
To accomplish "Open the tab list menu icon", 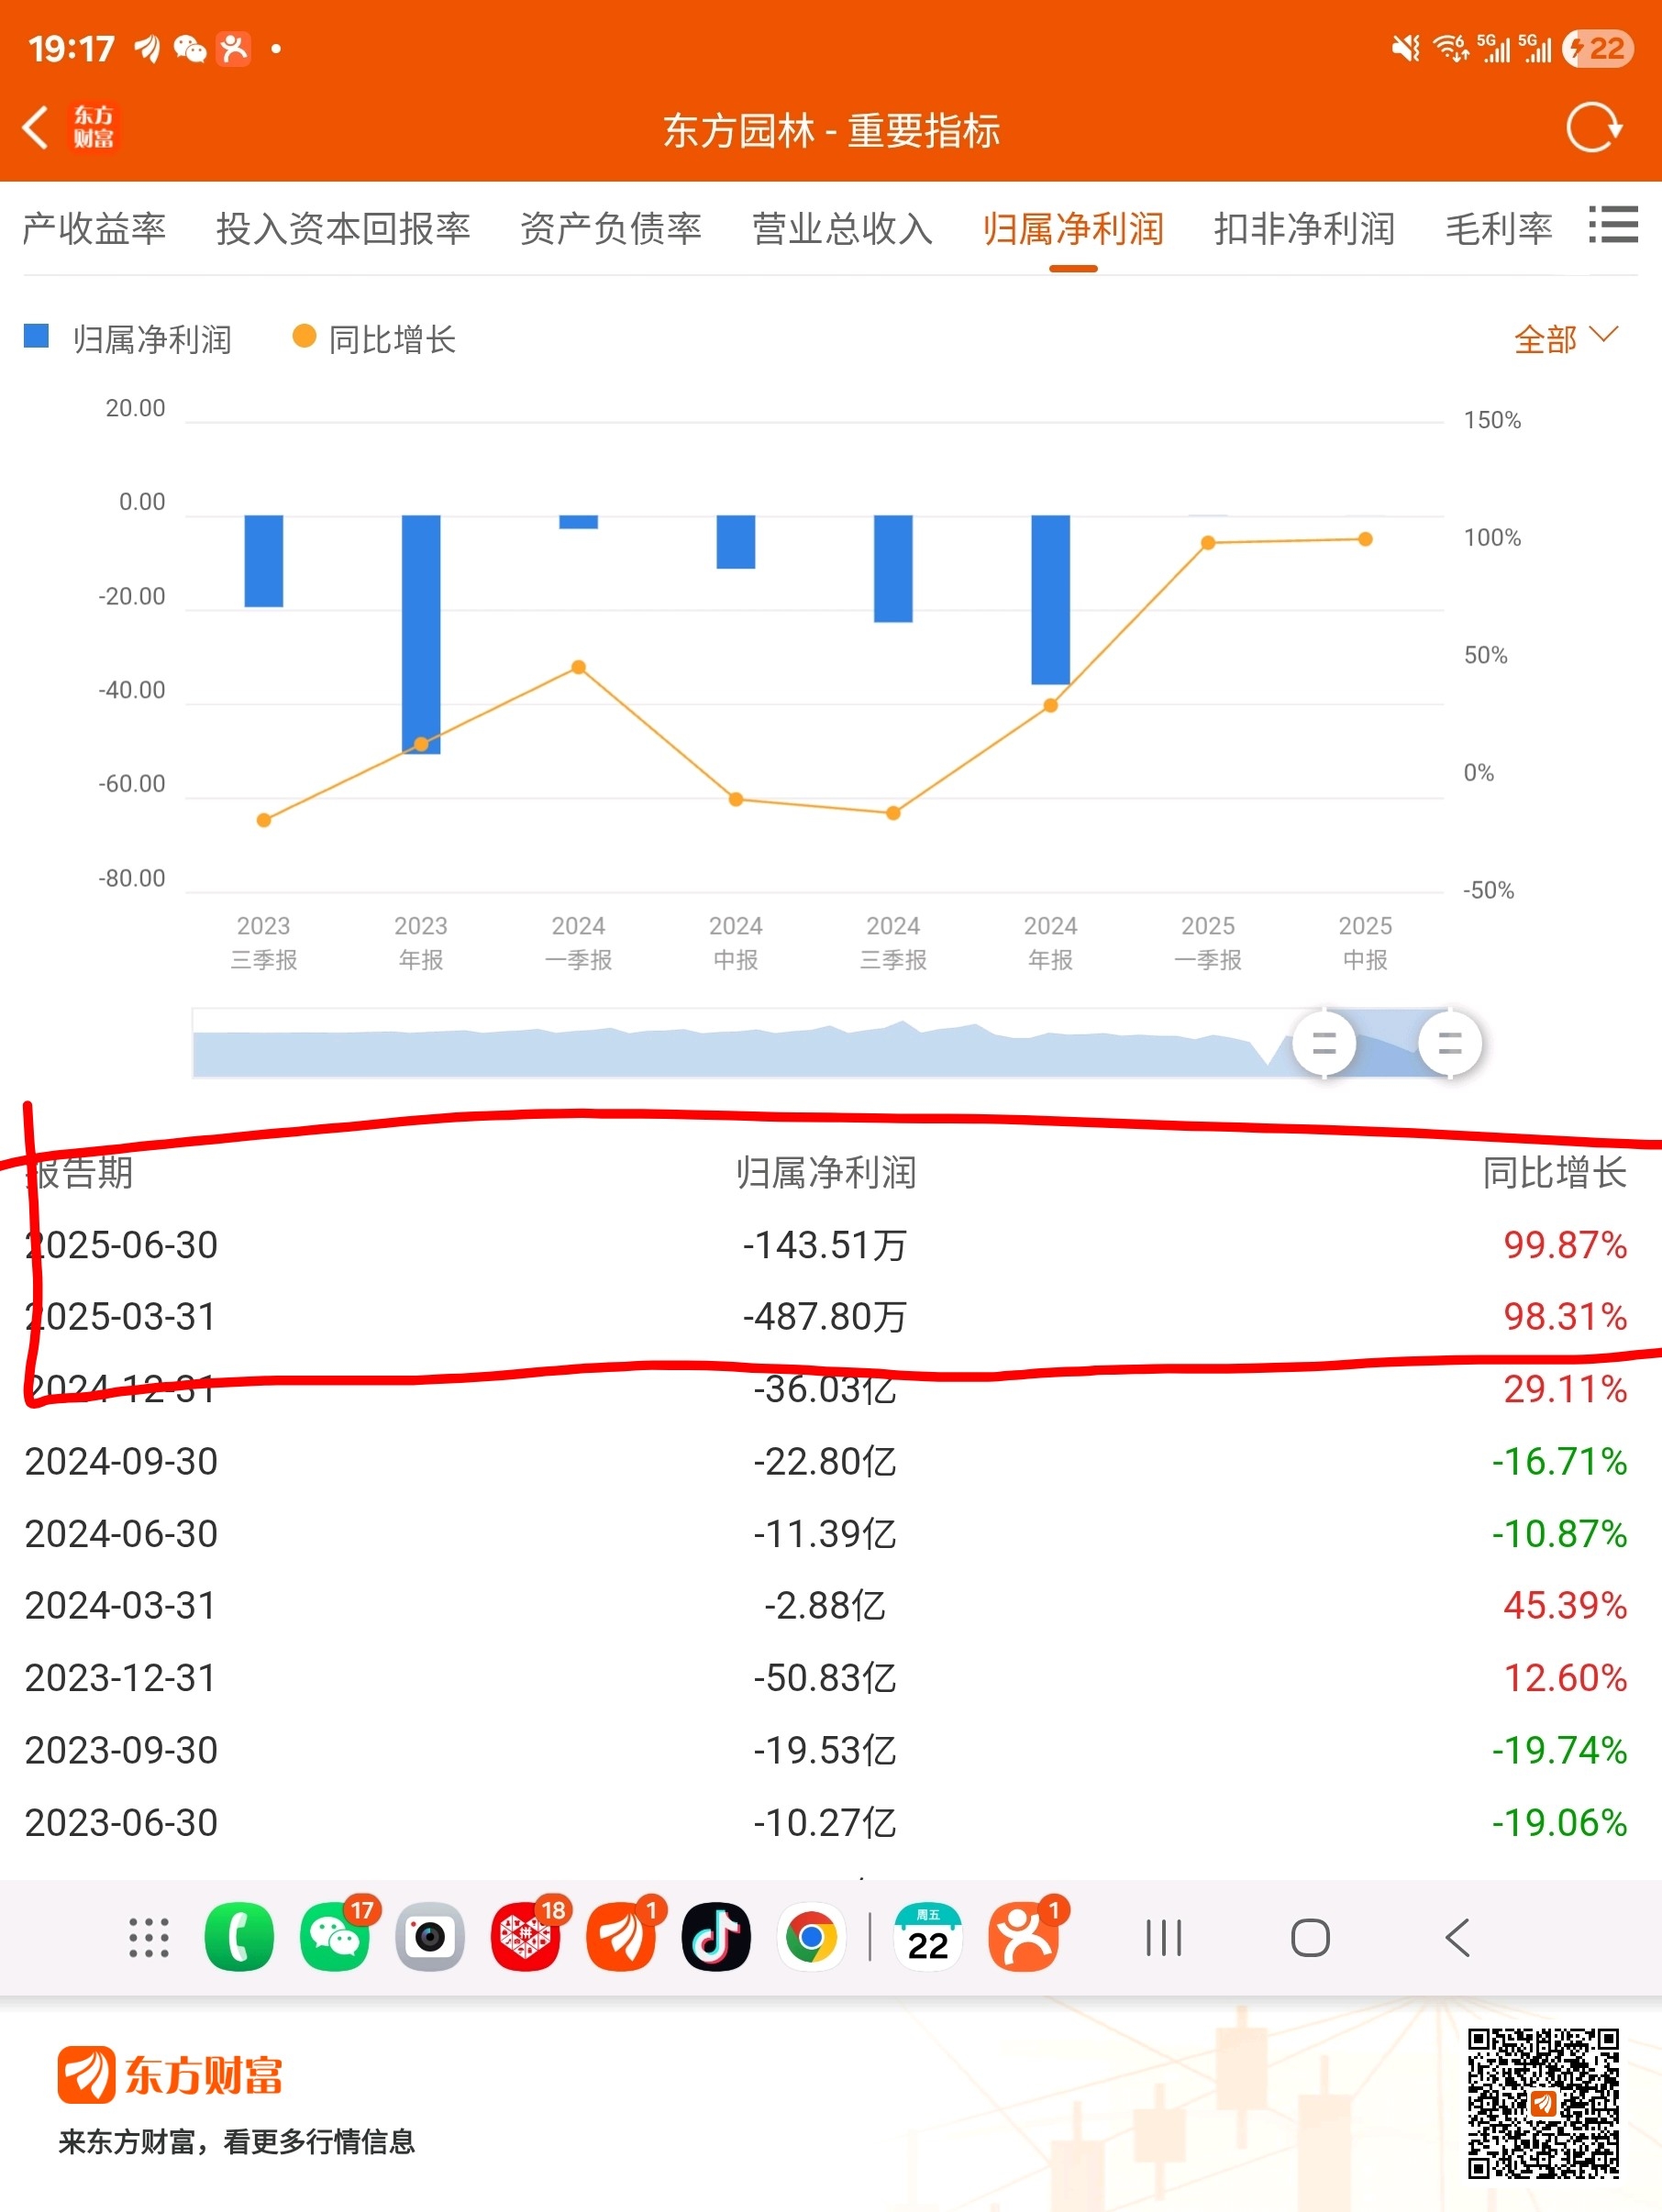I will pyautogui.click(x=1613, y=225).
